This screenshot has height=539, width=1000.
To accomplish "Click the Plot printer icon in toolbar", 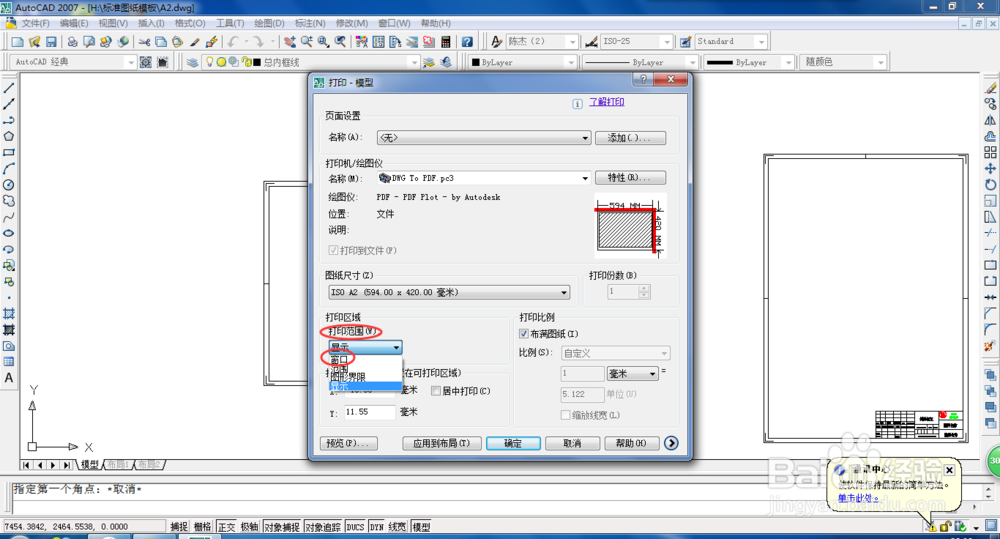I will click(72, 41).
